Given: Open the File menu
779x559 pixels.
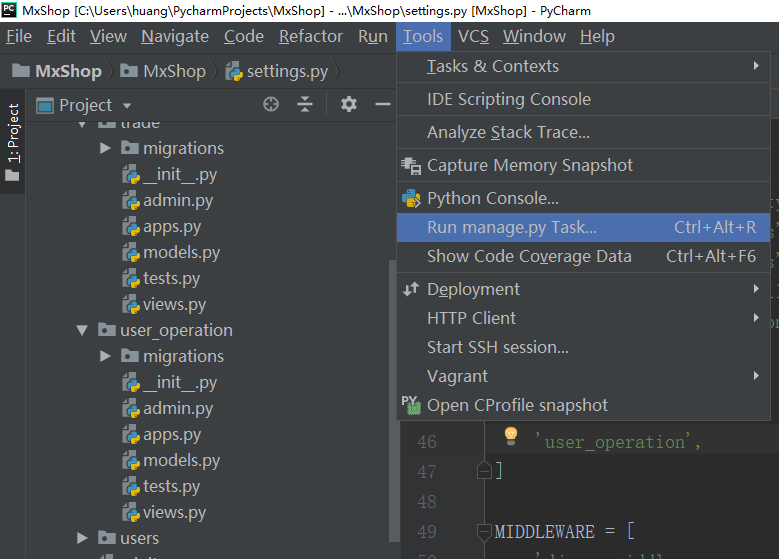Looking at the screenshot, I should pos(19,36).
